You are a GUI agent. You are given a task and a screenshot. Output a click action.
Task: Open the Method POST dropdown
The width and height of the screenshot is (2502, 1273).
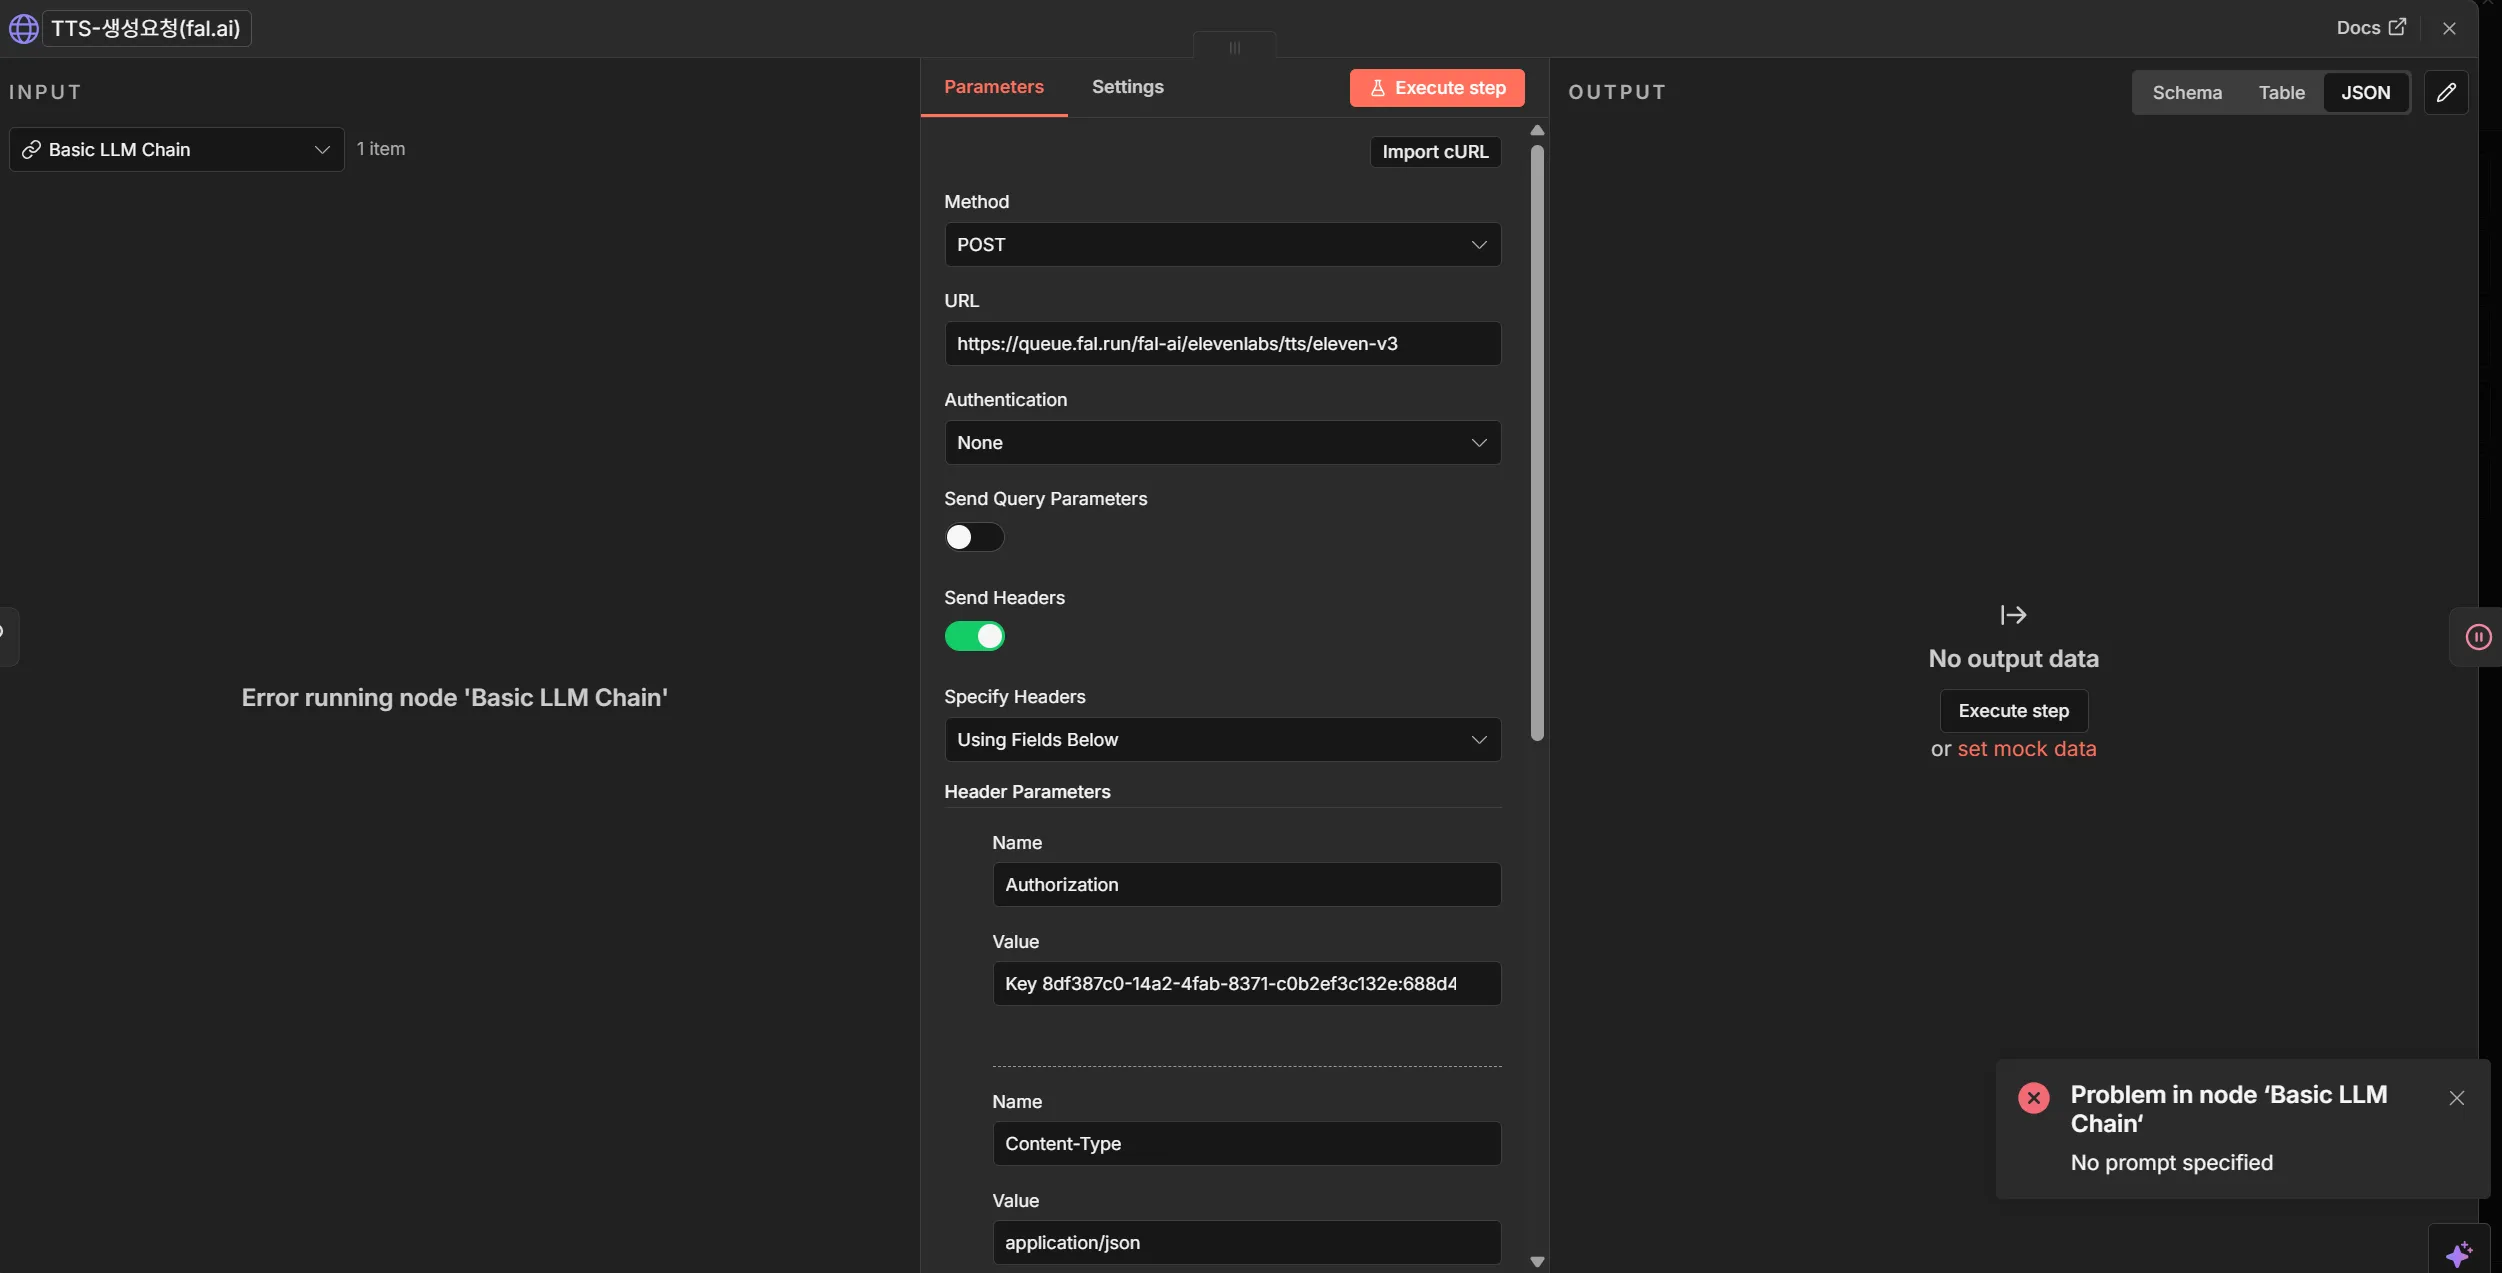pyautogui.click(x=1221, y=245)
